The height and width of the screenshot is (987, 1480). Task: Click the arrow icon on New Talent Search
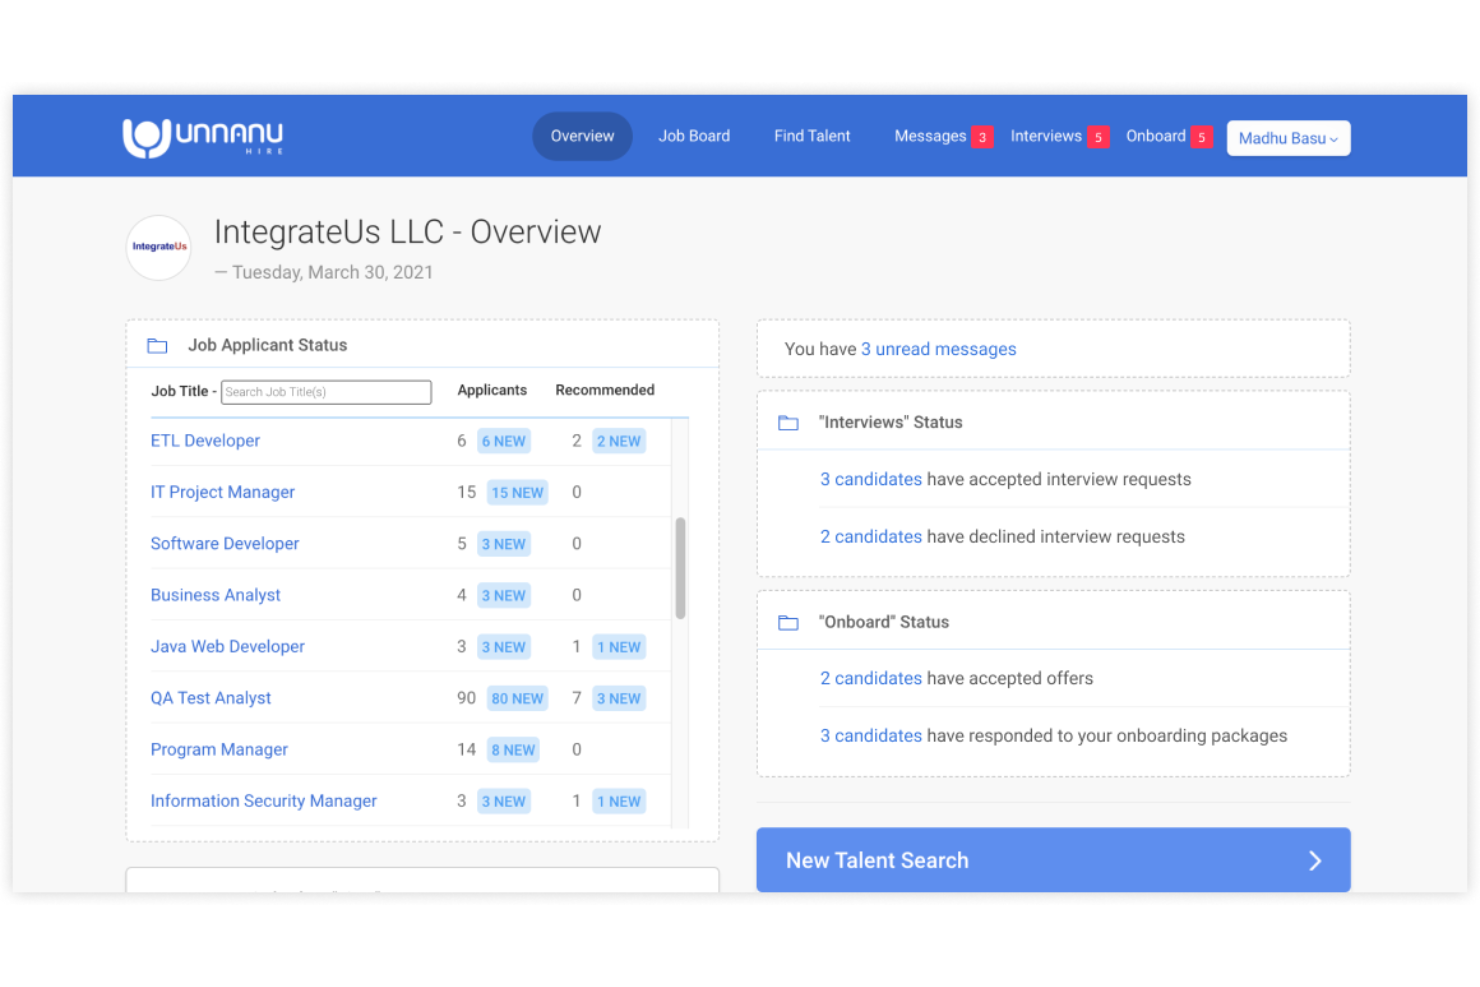click(1315, 860)
